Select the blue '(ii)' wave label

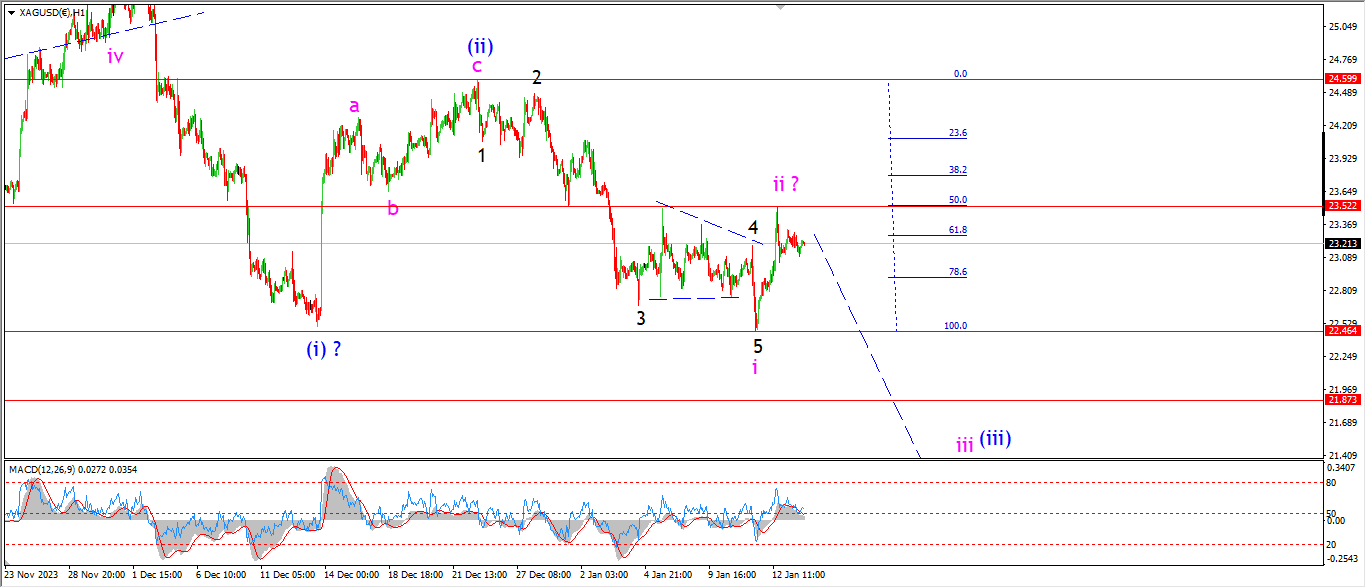pyautogui.click(x=480, y=46)
